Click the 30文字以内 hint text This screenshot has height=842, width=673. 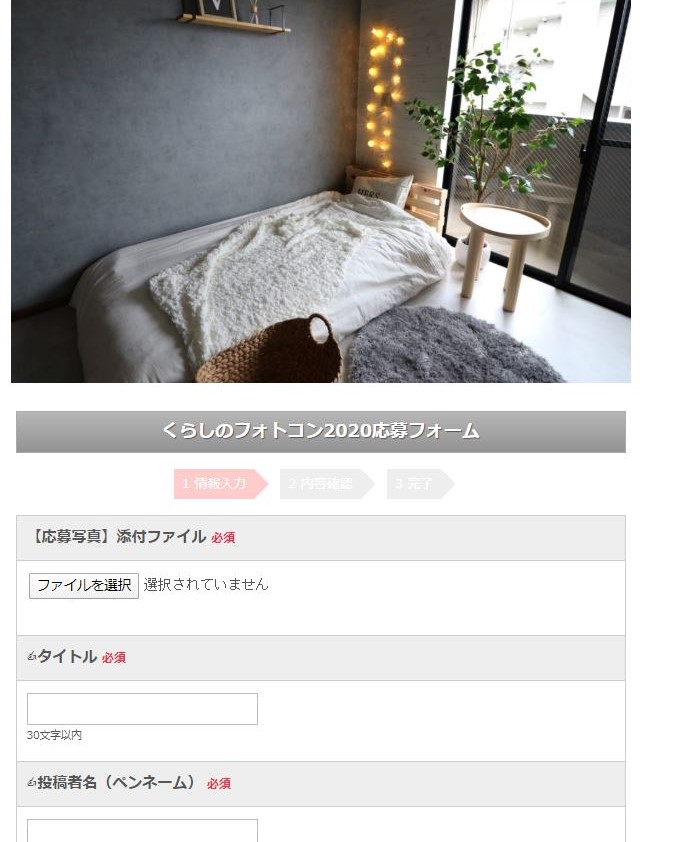pyautogui.click(x=54, y=735)
